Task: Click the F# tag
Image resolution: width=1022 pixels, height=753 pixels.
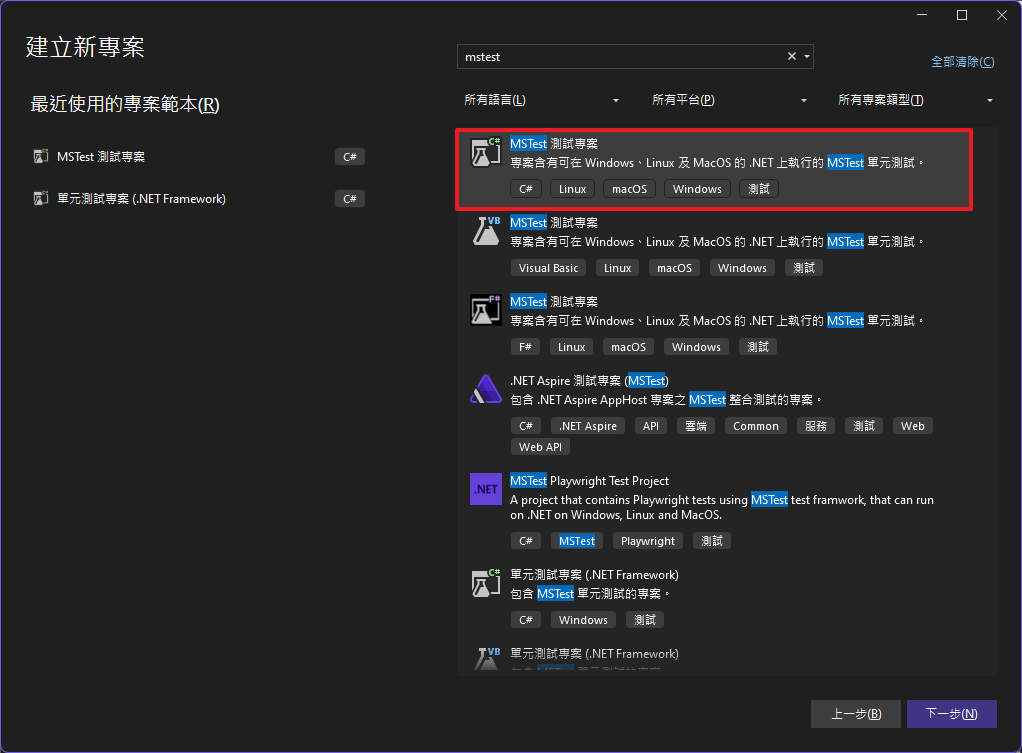Action: pos(525,347)
